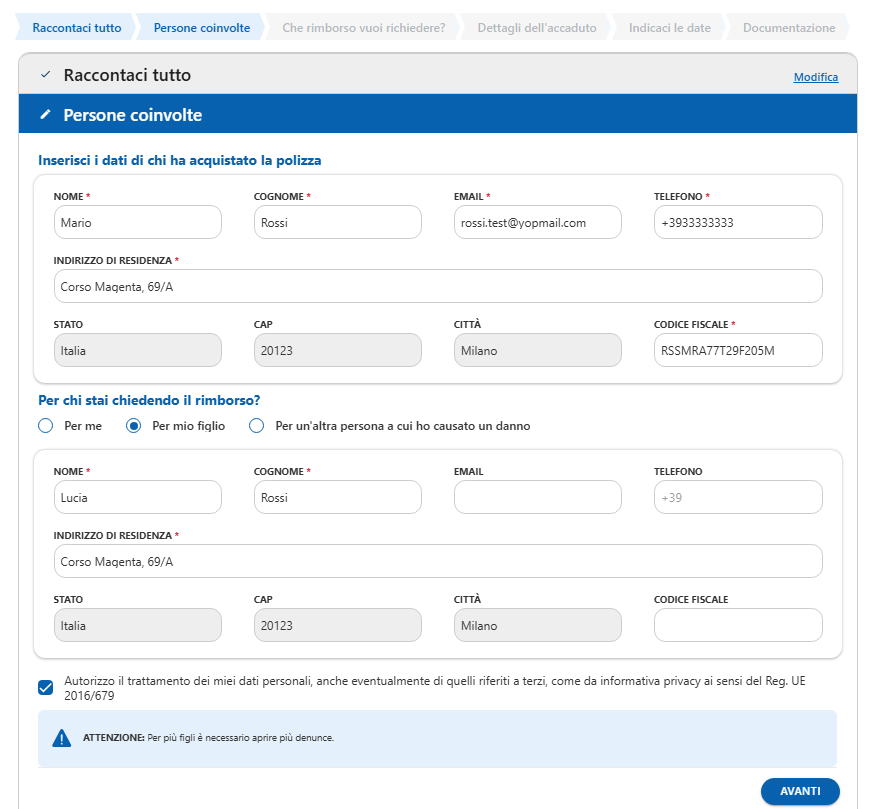Image resolution: width=878 pixels, height=809 pixels.
Task: Go to the 'Raccontaci tutto' step tab
Action: click(76, 28)
